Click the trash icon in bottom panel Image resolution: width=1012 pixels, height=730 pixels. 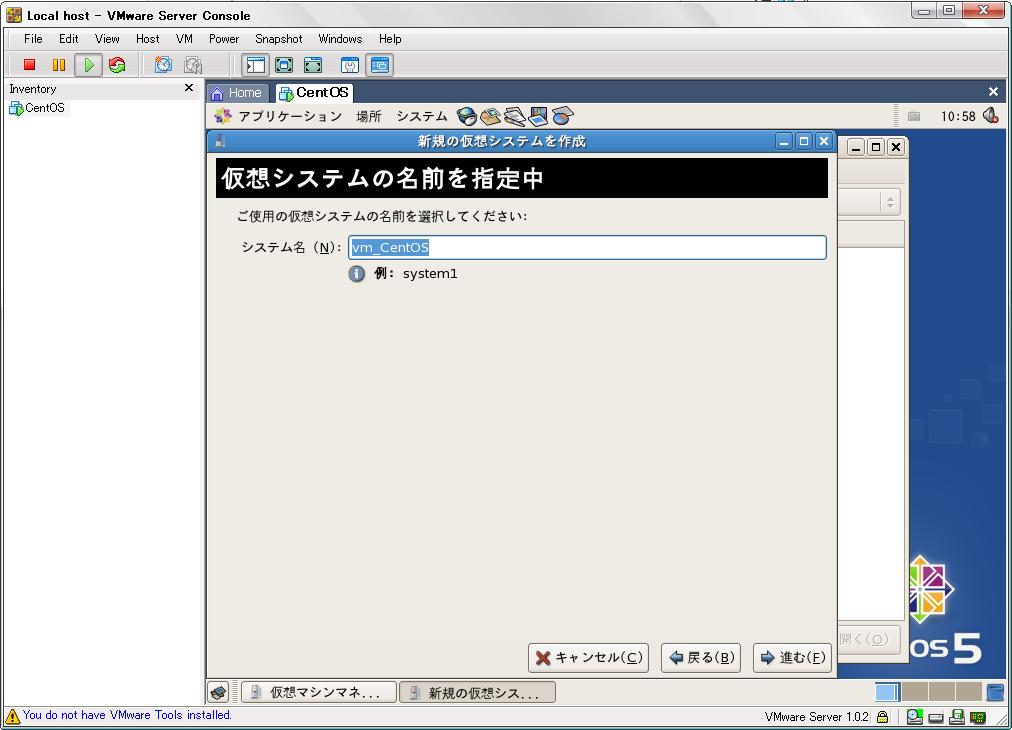point(995,692)
